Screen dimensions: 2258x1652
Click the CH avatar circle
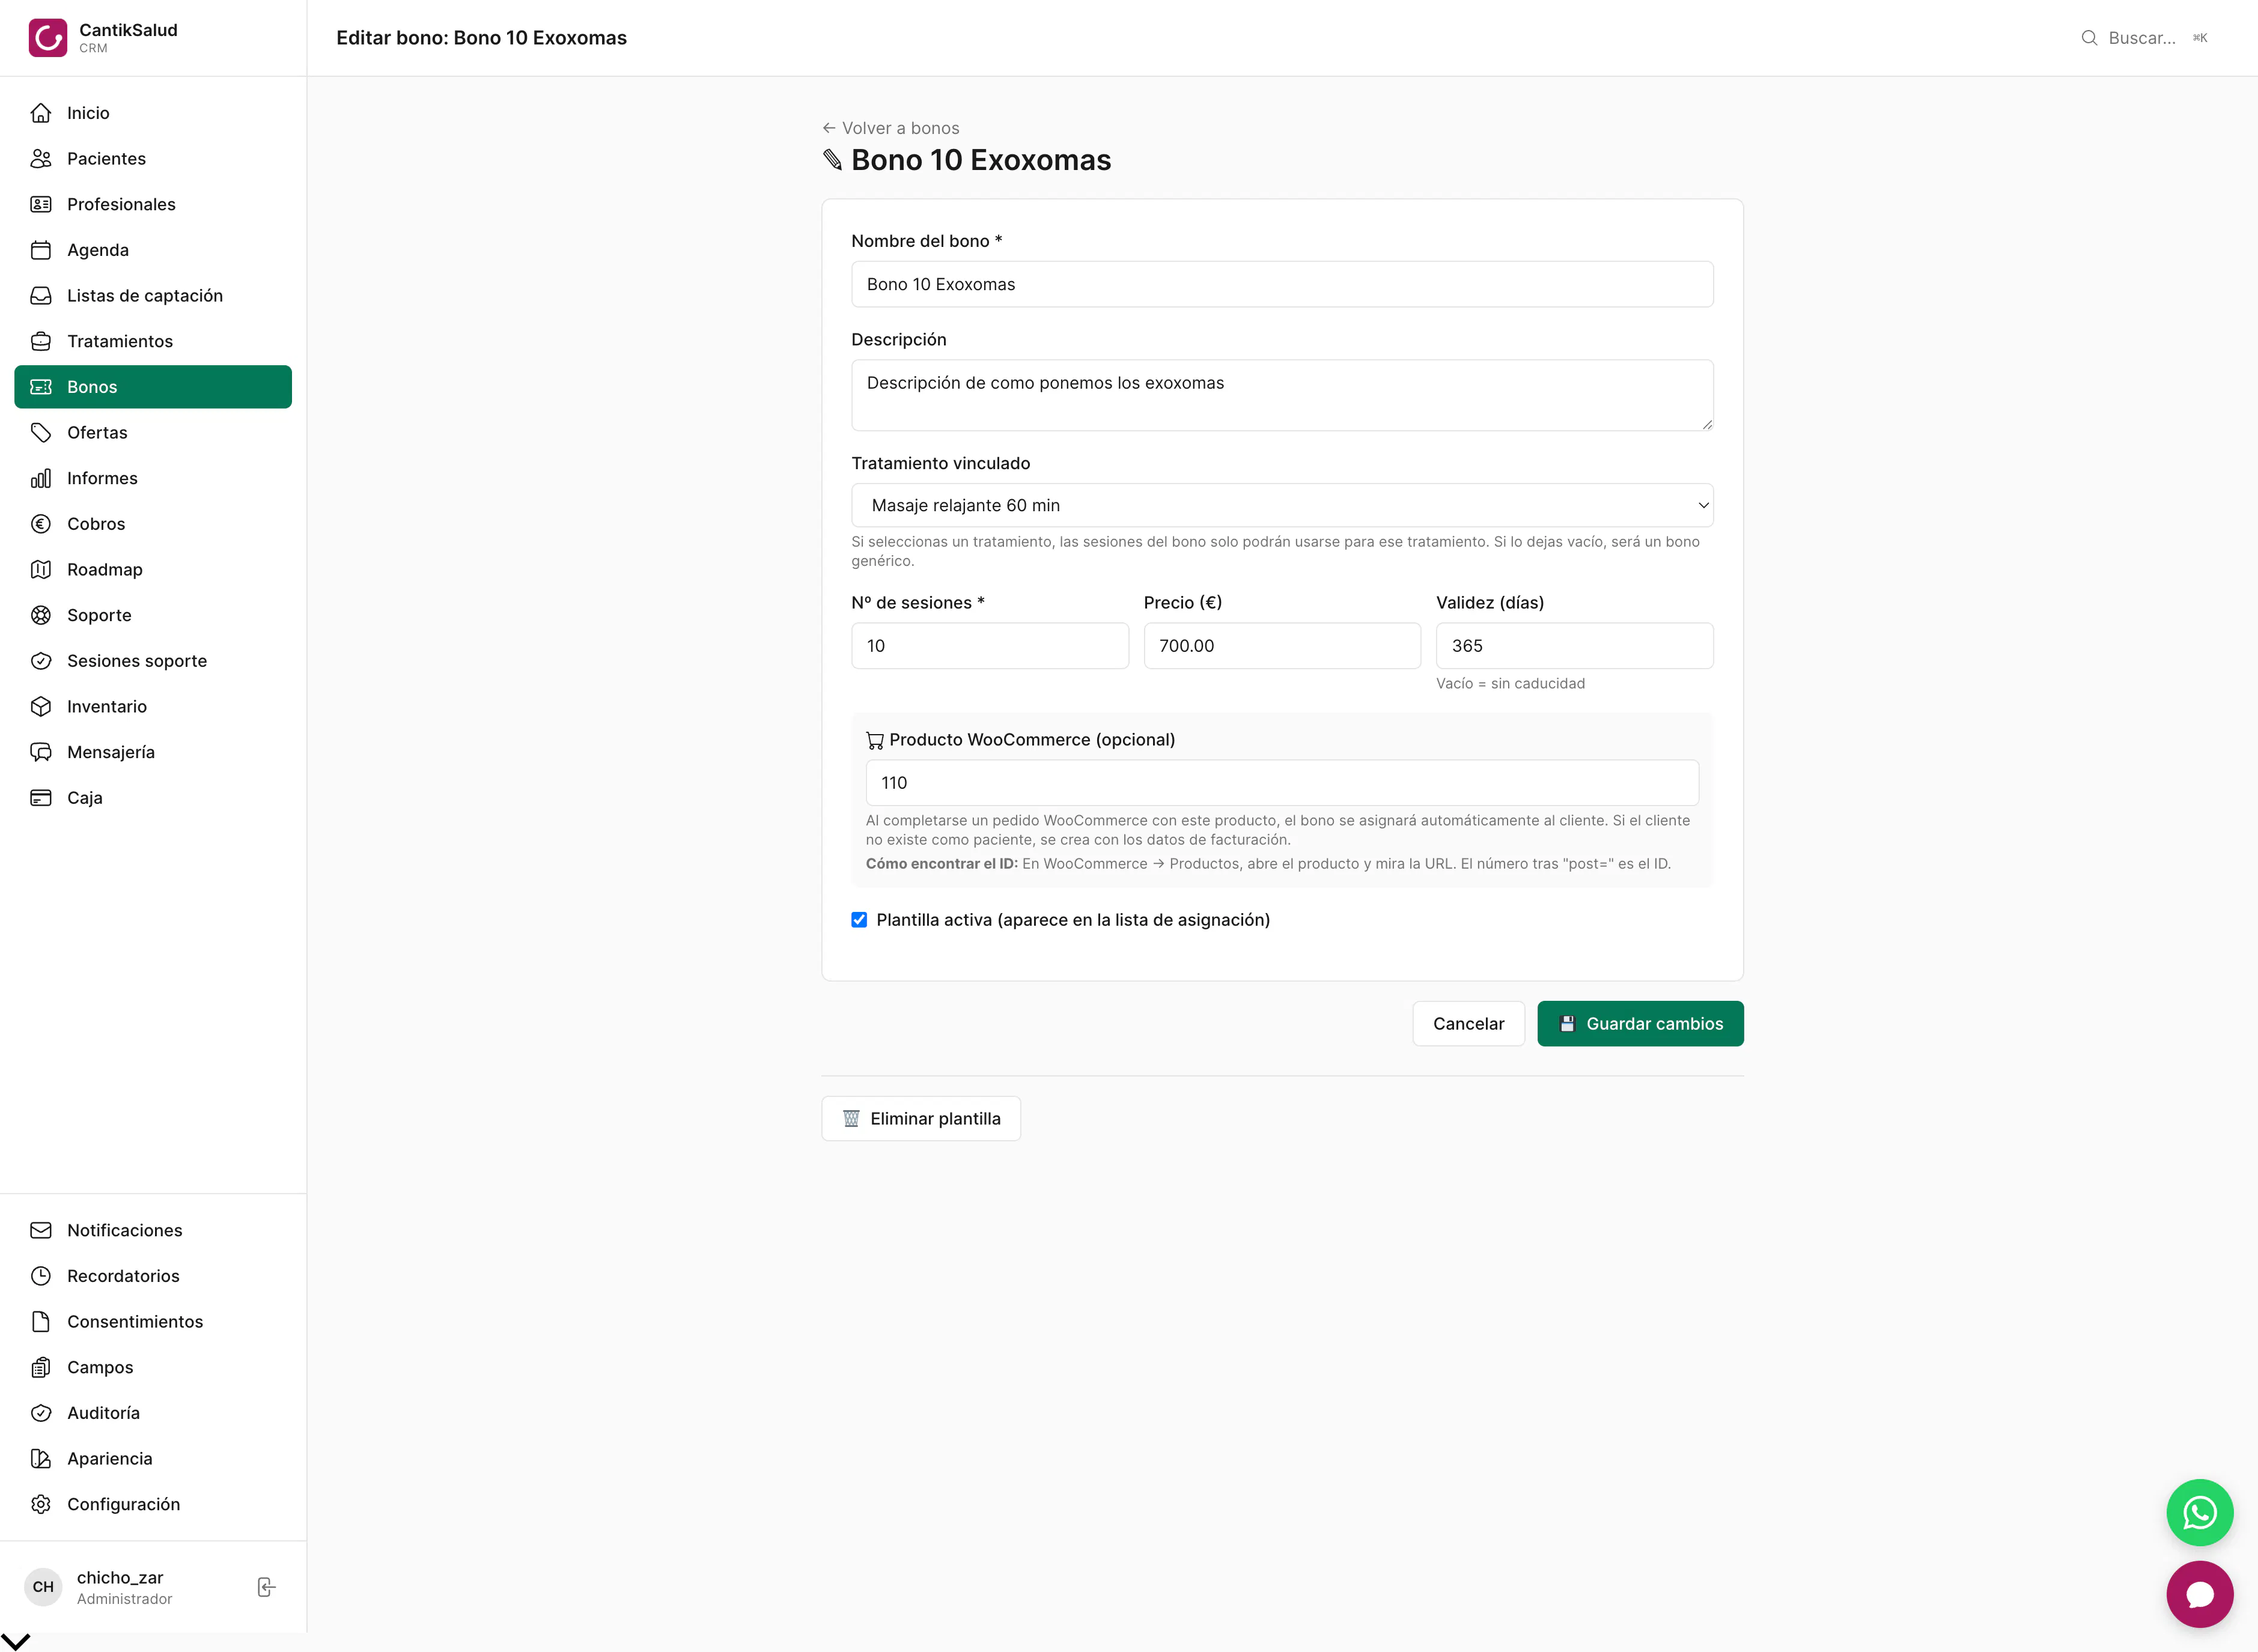43,1587
